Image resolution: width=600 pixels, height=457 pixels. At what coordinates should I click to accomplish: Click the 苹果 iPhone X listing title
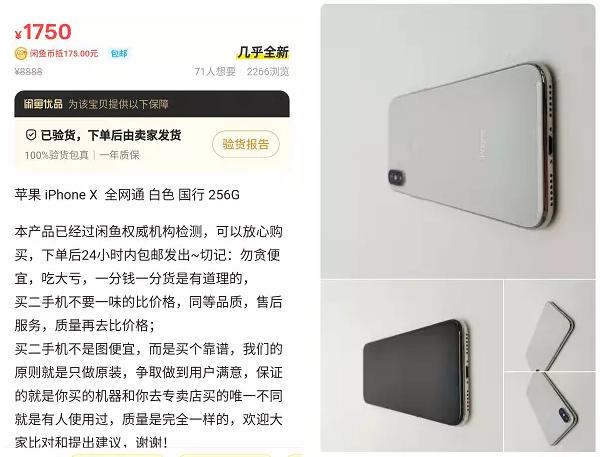127,194
